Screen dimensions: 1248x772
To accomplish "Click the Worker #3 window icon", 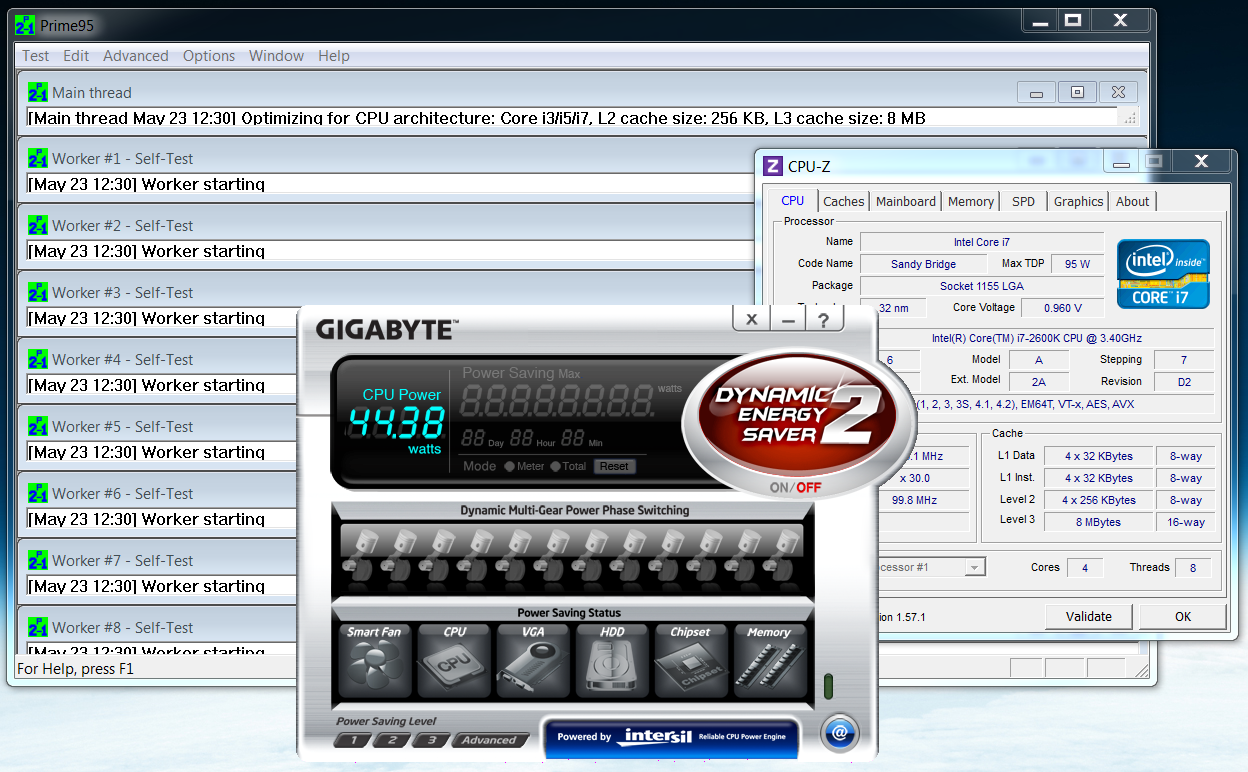I will pyautogui.click(x=38, y=292).
